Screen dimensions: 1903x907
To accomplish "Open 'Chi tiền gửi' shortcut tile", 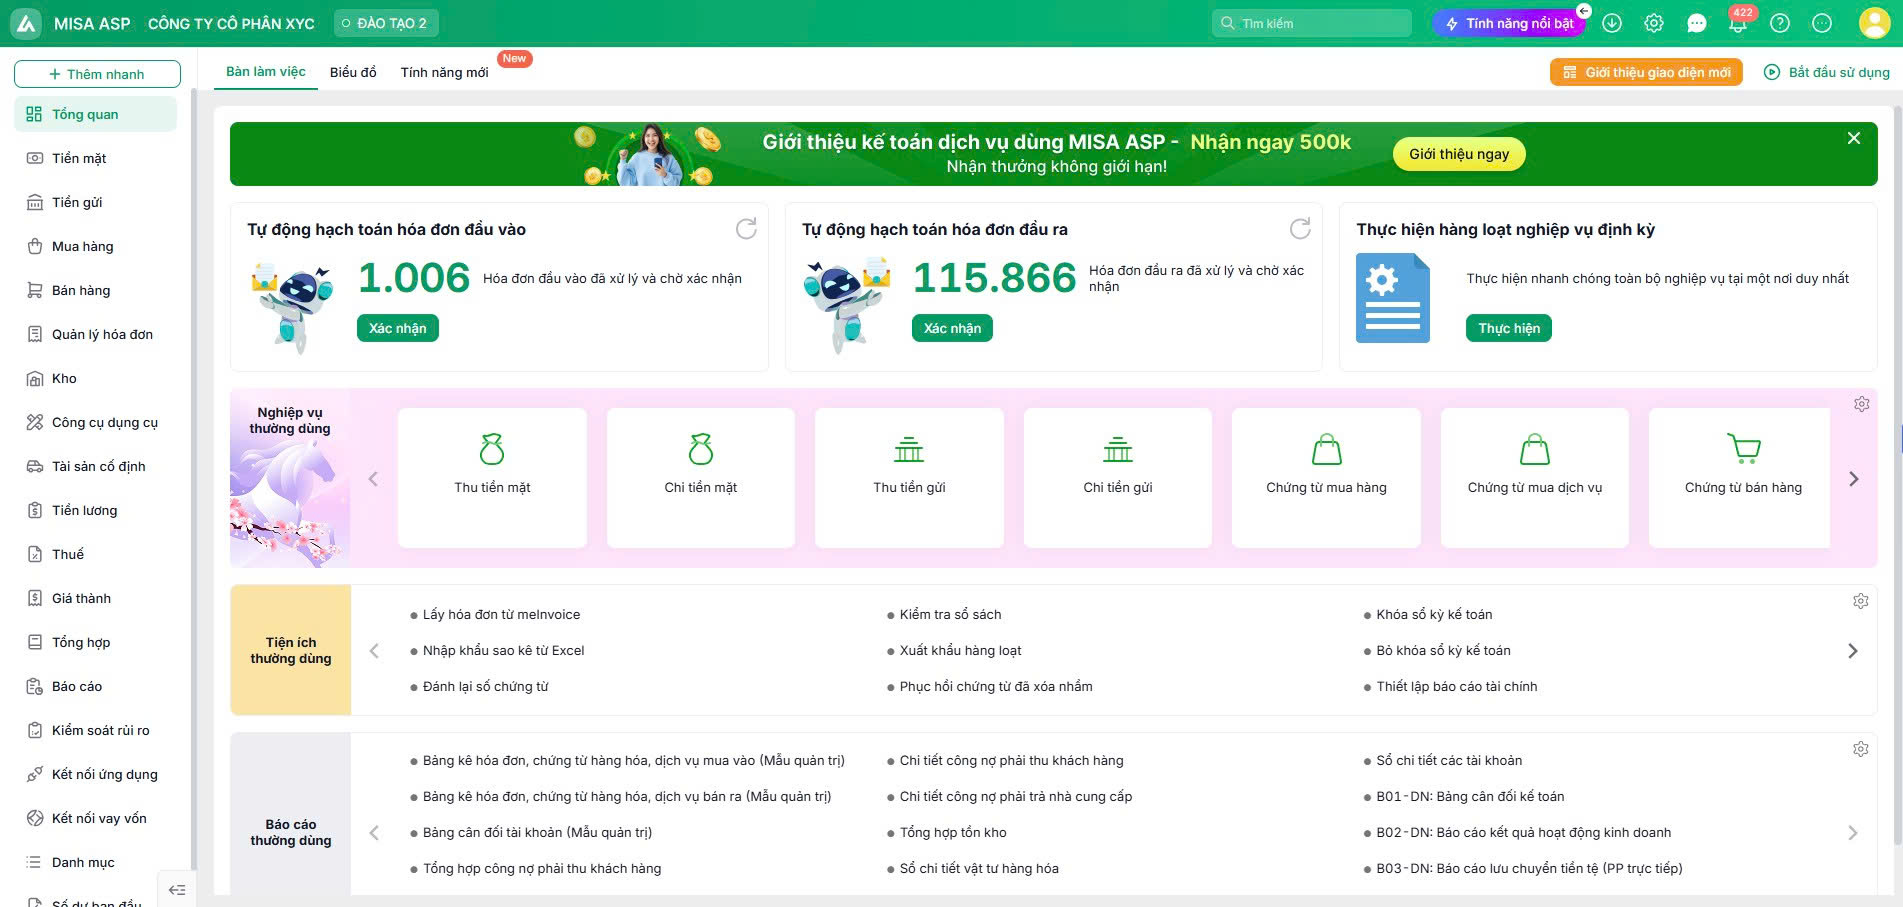I will coord(1118,477).
